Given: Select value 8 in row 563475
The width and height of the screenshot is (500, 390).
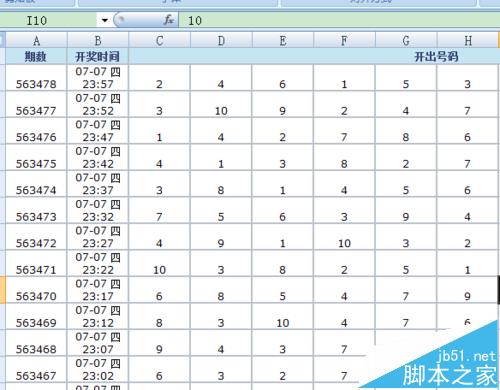Looking at the screenshot, I should point(344,157).
